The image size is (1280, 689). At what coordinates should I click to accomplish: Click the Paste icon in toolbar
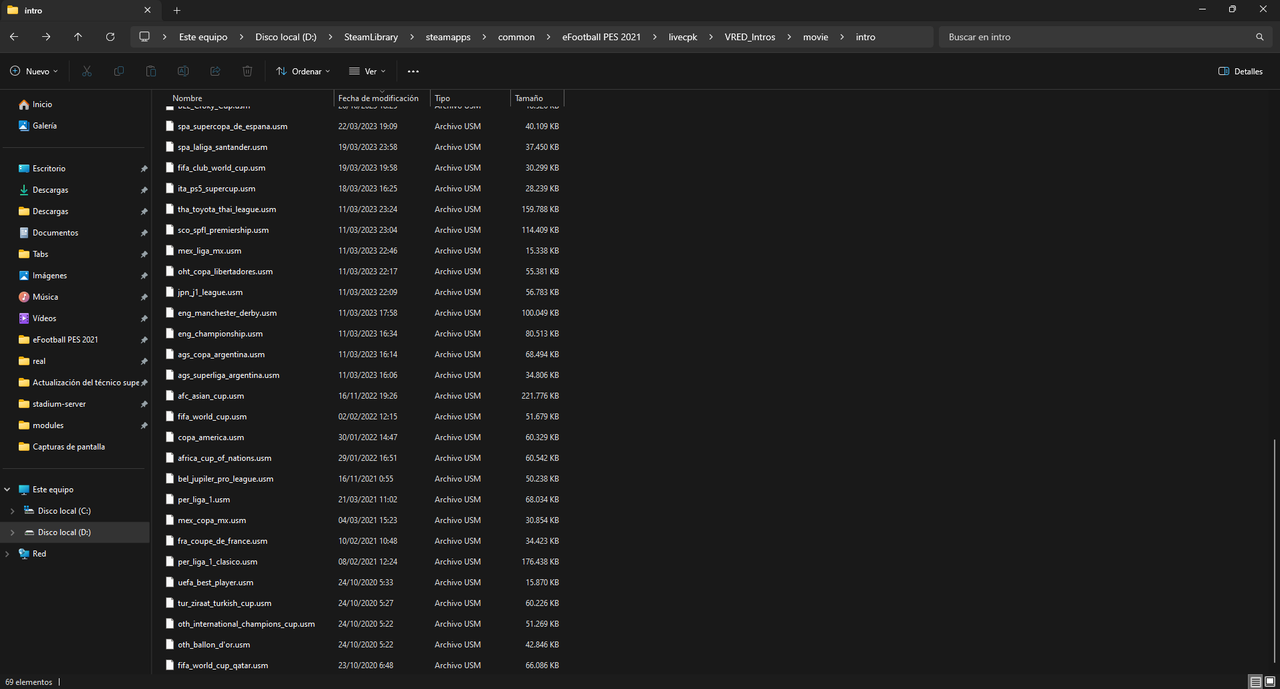coord(151,71)
